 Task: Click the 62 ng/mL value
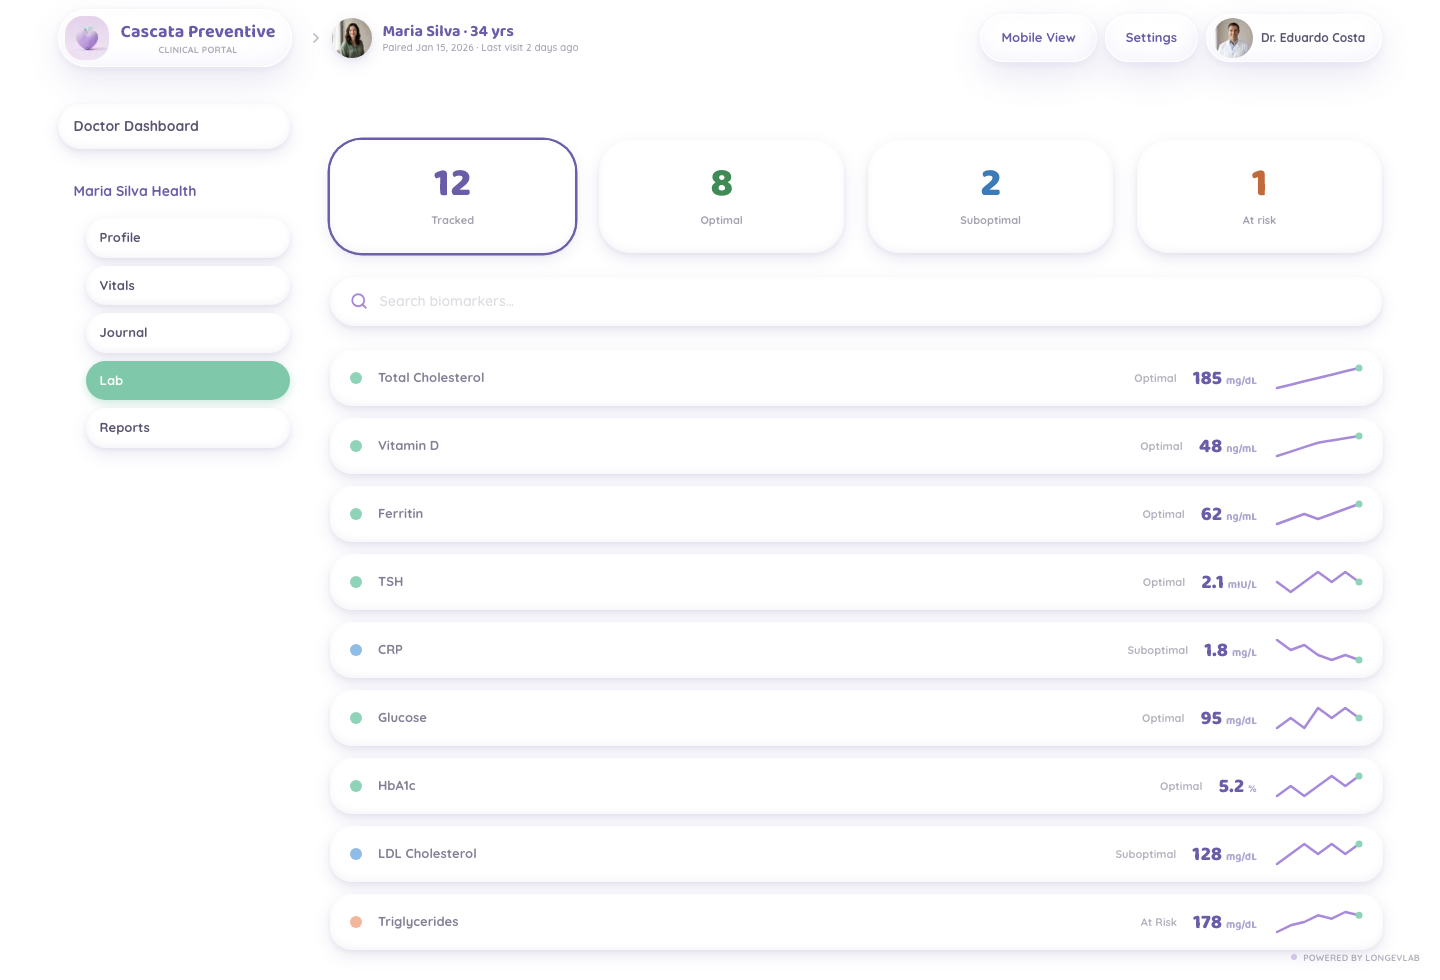pyautogui.click(x=1229, y=514)
